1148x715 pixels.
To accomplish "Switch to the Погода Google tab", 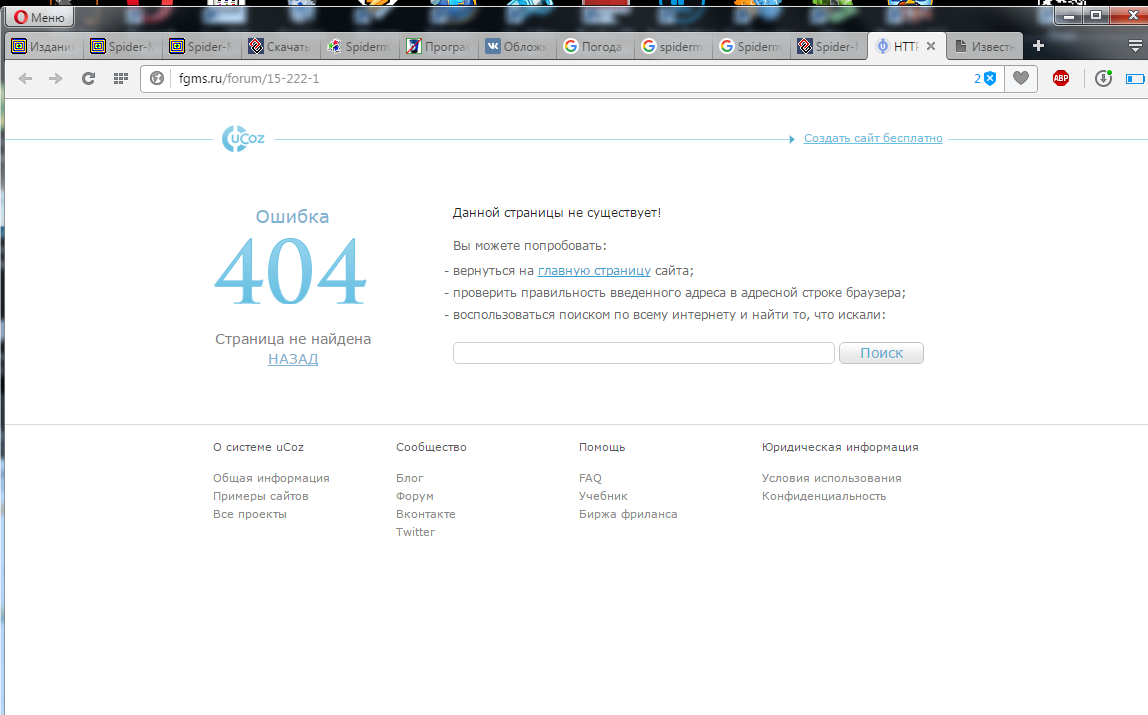I will (x=595, y=46).
